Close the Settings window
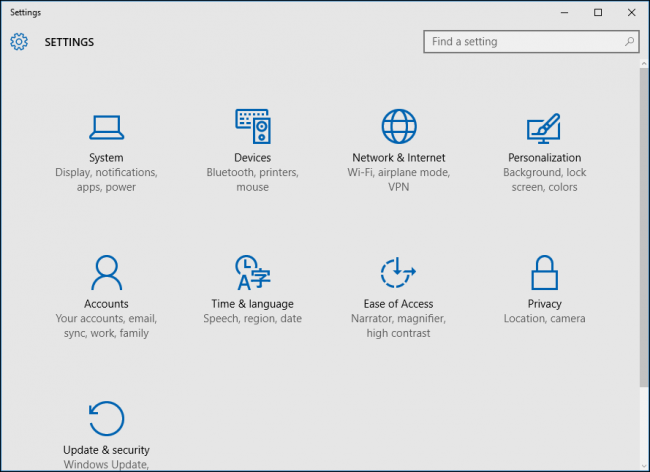 click(631, 12)
